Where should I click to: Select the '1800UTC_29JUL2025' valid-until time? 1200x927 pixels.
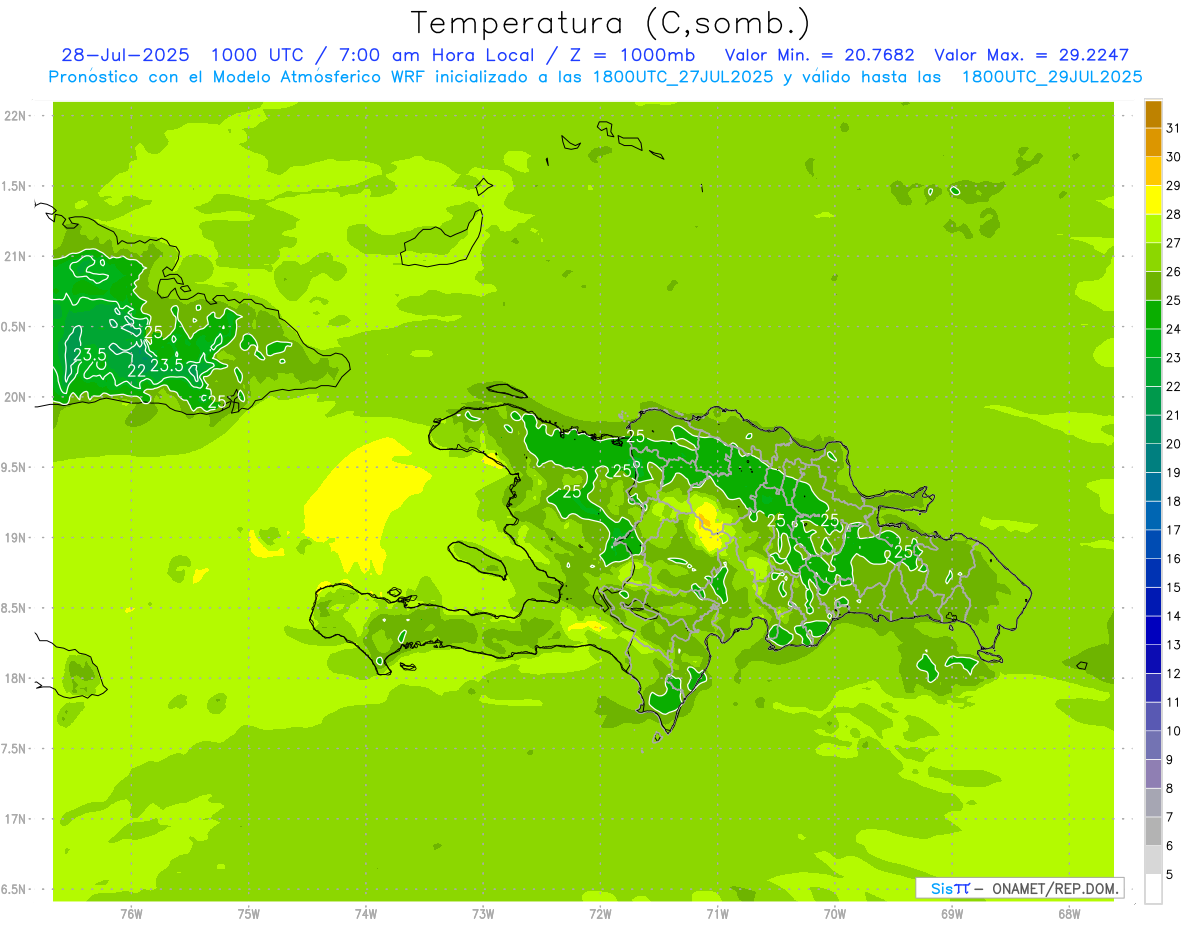(1051, 77)
